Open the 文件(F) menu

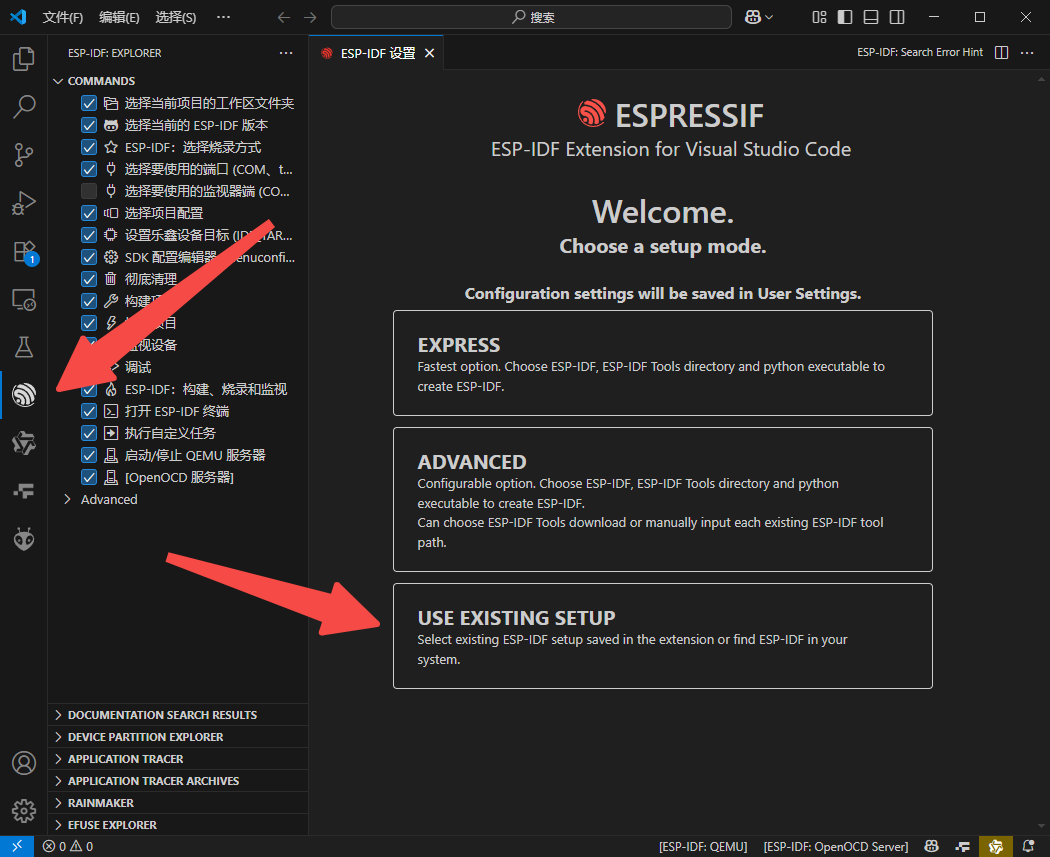pos(63,16)
